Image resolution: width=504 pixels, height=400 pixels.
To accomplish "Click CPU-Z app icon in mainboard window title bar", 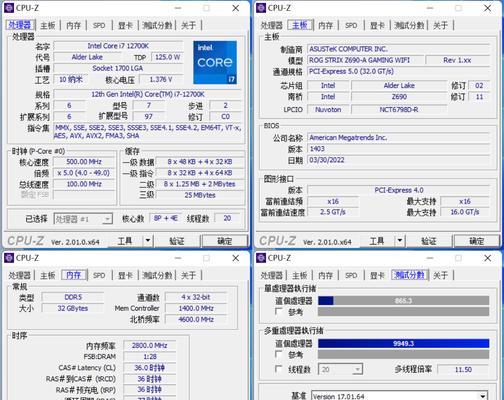I will [x=261, y=8].
